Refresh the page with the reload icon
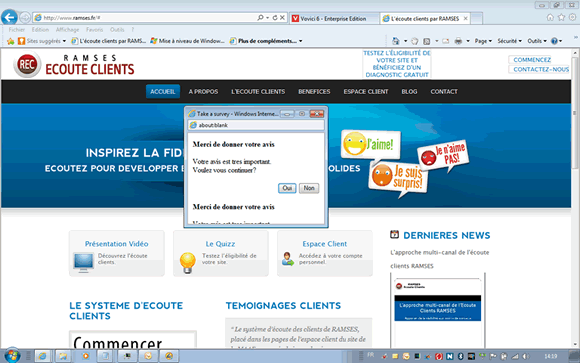The width and height of the screenshot is (580, 363). tap(275, 18)
